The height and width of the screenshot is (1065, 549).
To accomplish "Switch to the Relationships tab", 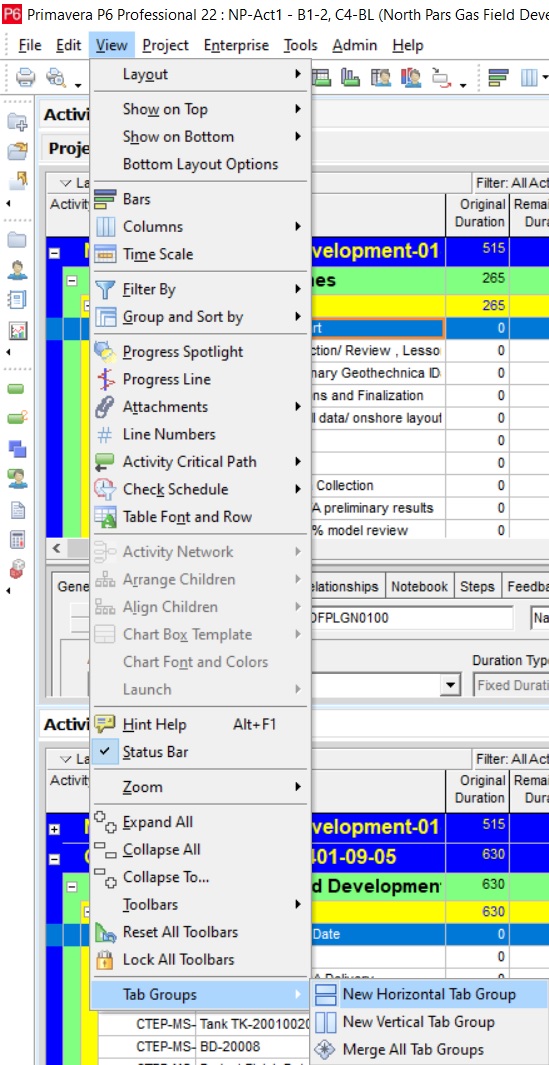I will 347,586.
